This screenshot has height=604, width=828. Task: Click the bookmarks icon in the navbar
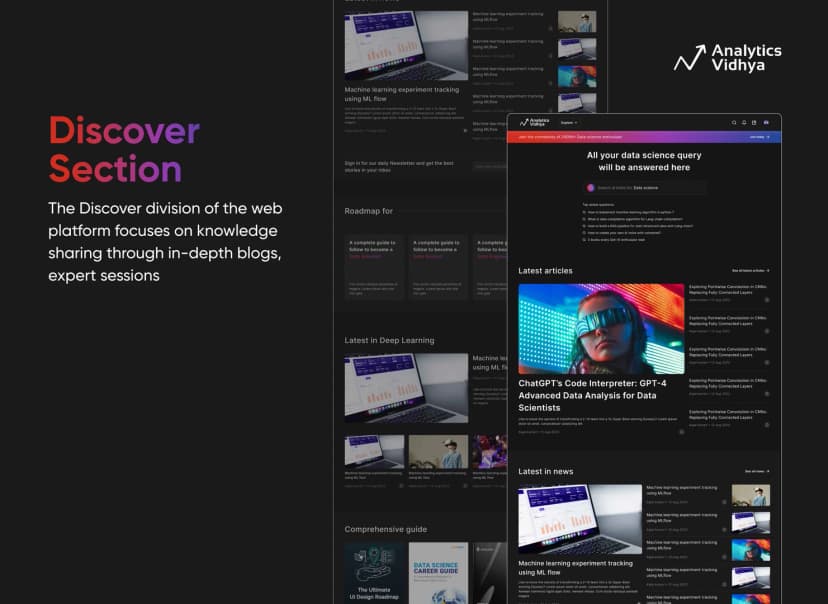(754, 123)
